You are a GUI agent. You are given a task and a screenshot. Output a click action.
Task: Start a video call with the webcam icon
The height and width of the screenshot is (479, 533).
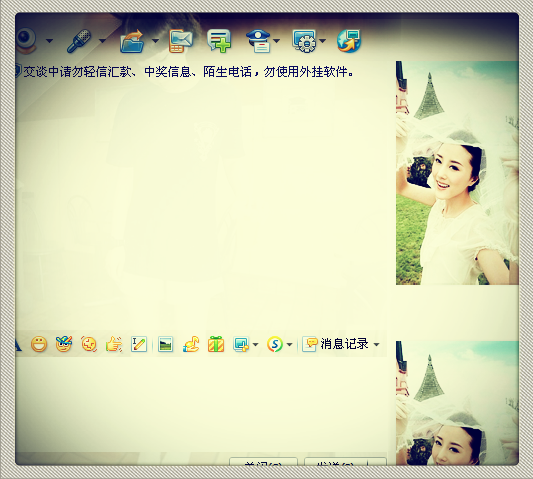[x=26, y=40]
